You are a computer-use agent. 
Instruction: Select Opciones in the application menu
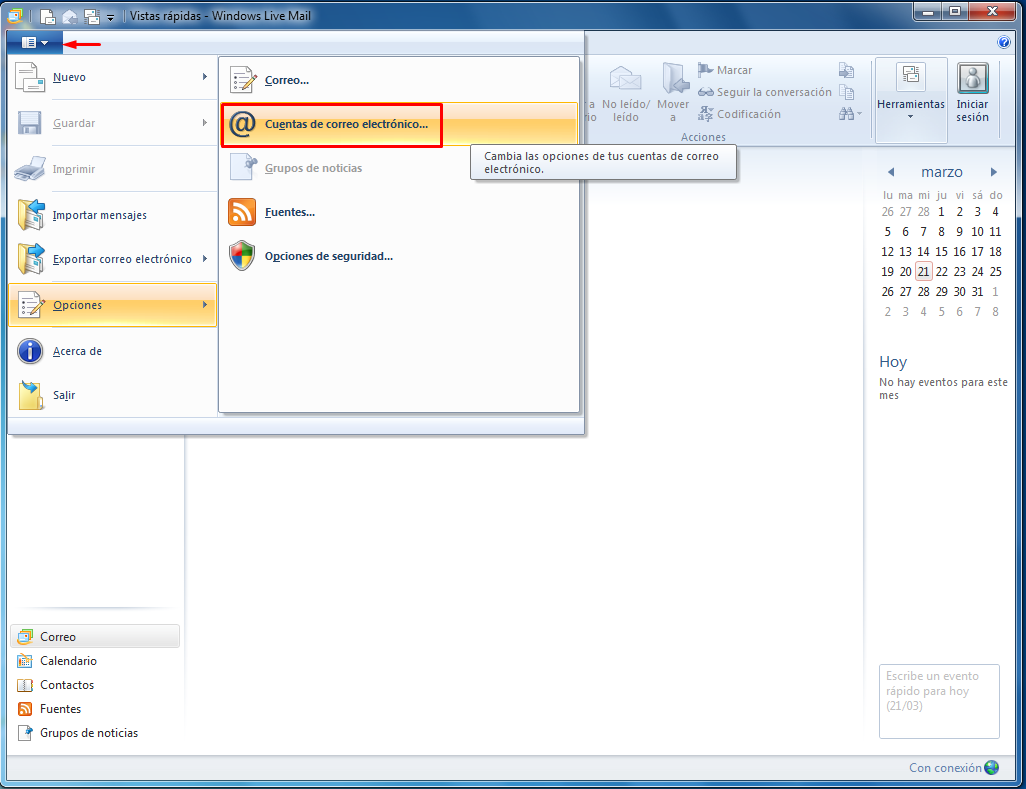(x=112, y=305)
